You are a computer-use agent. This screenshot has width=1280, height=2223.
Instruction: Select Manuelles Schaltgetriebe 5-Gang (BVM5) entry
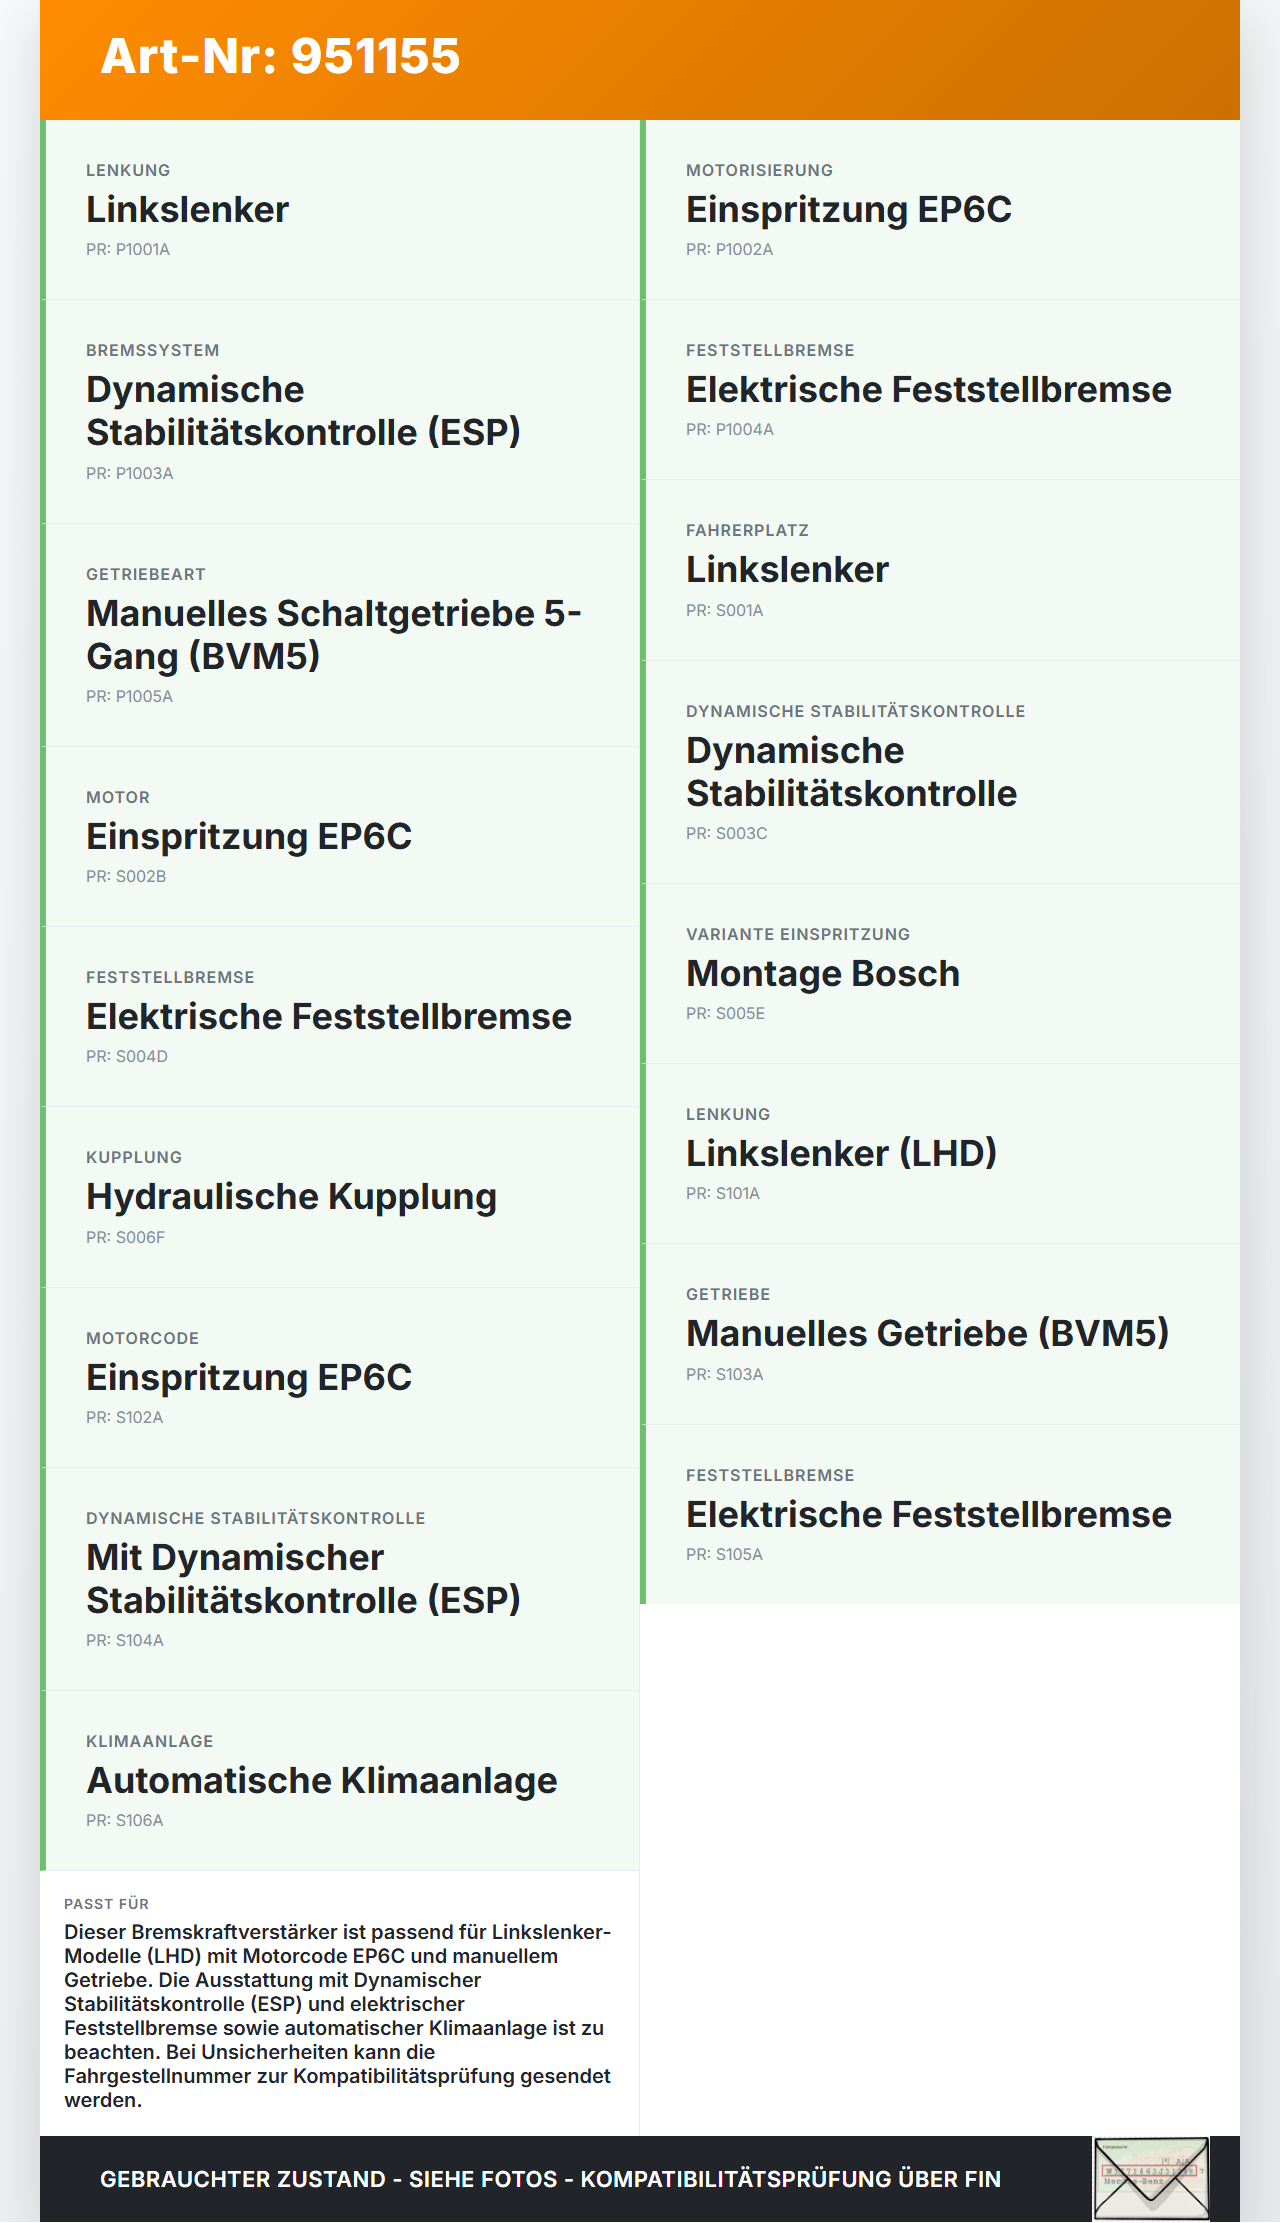(340, 635)
